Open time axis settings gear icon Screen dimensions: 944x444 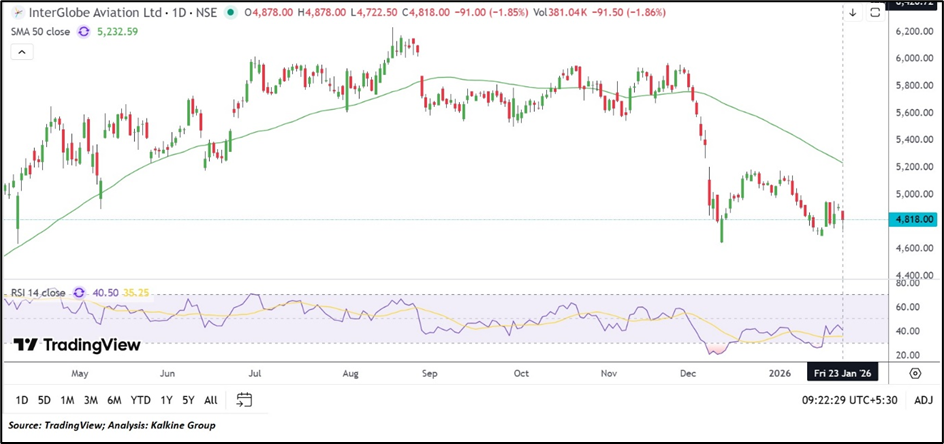point(915,373)
